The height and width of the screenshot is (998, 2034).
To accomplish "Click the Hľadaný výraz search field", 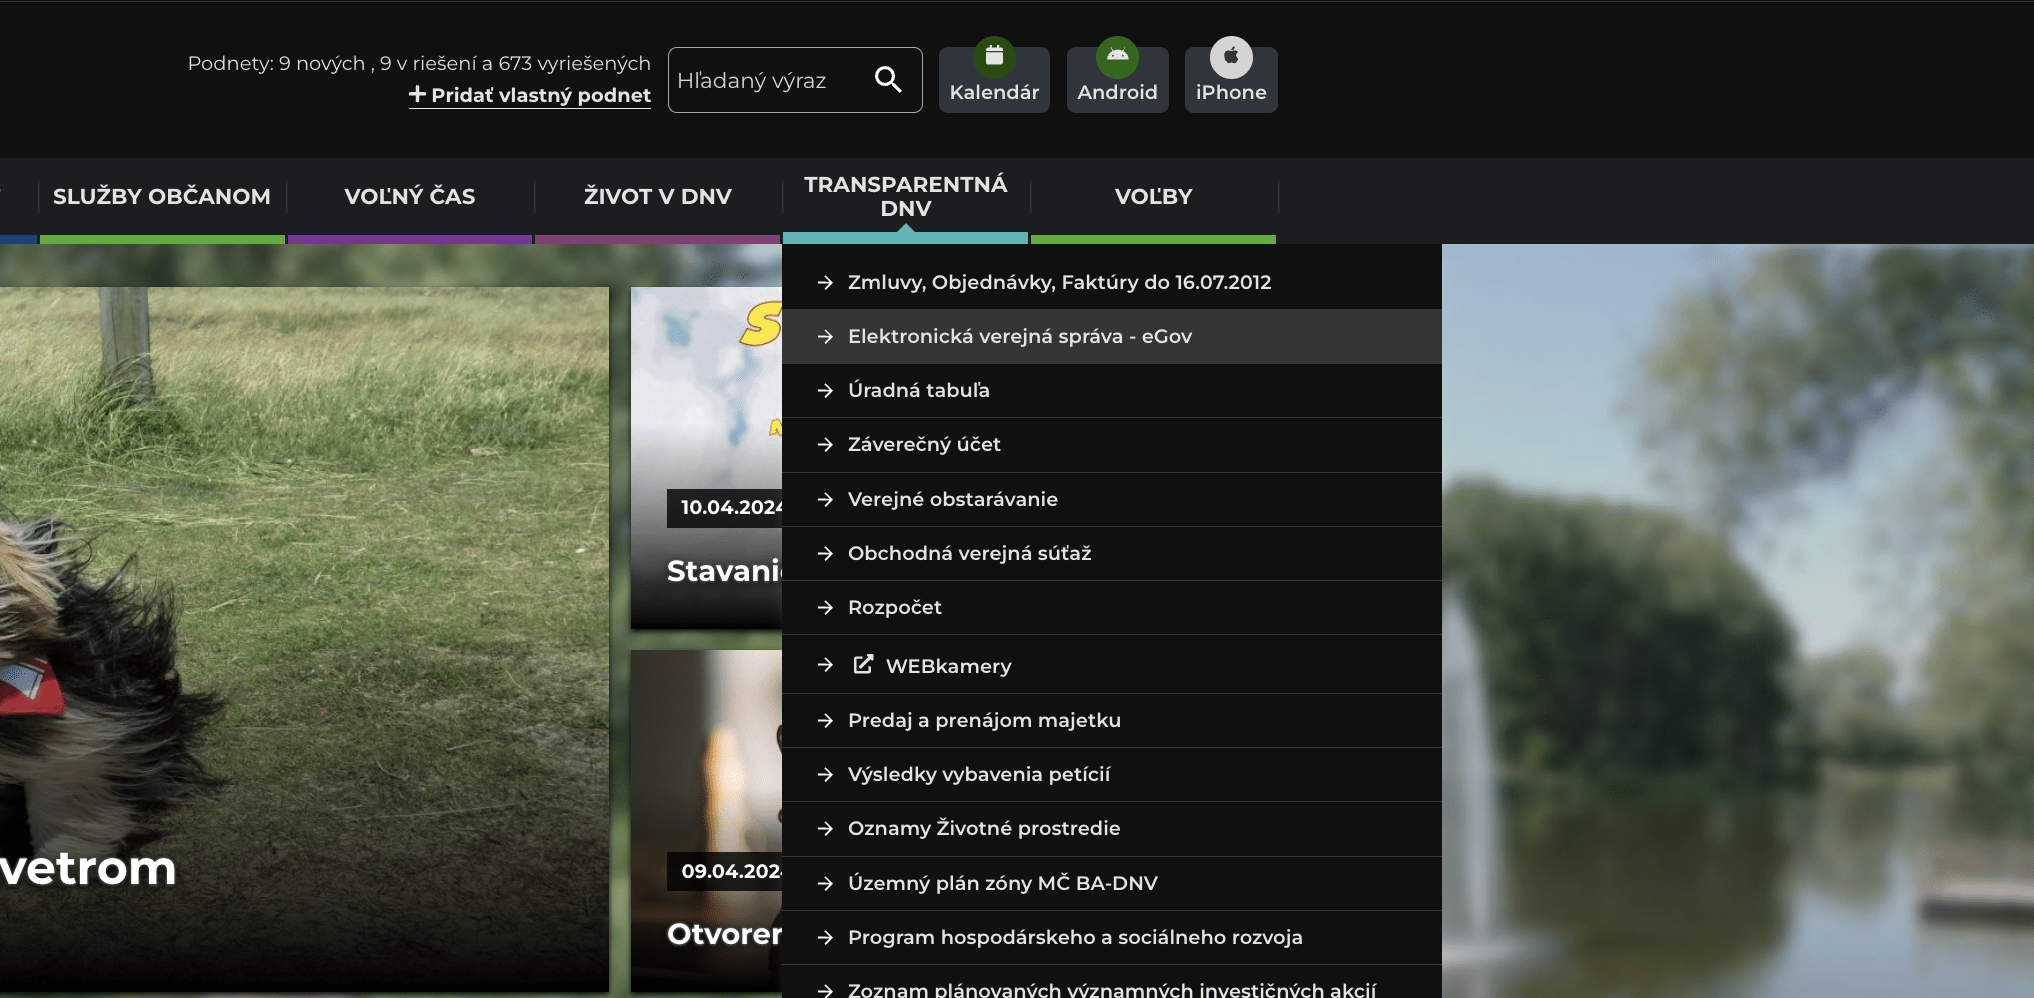I will pyautogui.click(x=765, y=80).
